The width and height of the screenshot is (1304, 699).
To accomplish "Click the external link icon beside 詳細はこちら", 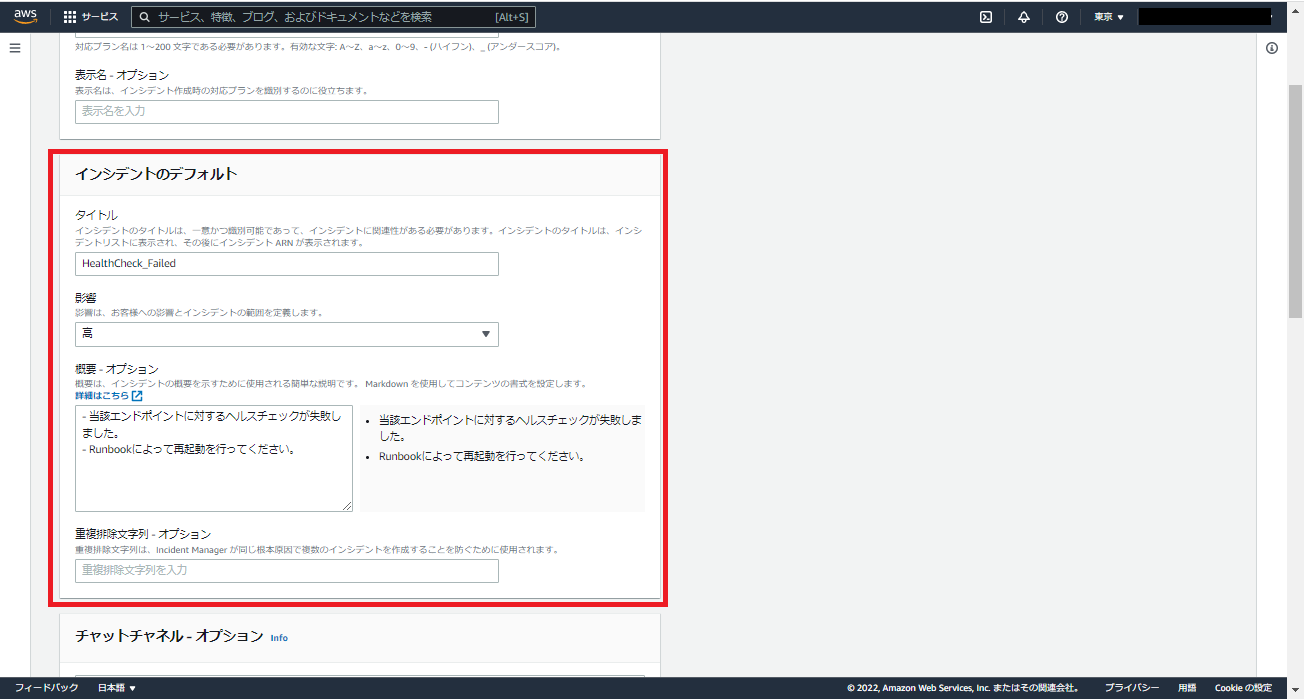I will coord(137,396).
